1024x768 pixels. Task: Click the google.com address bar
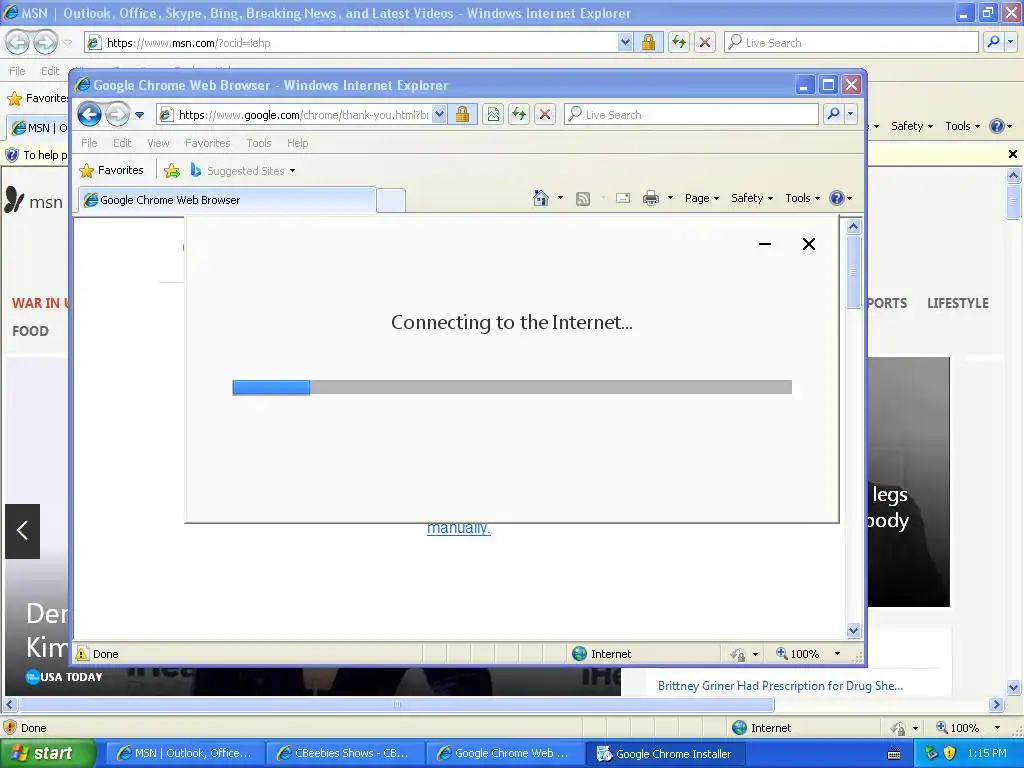click(294, 115)
